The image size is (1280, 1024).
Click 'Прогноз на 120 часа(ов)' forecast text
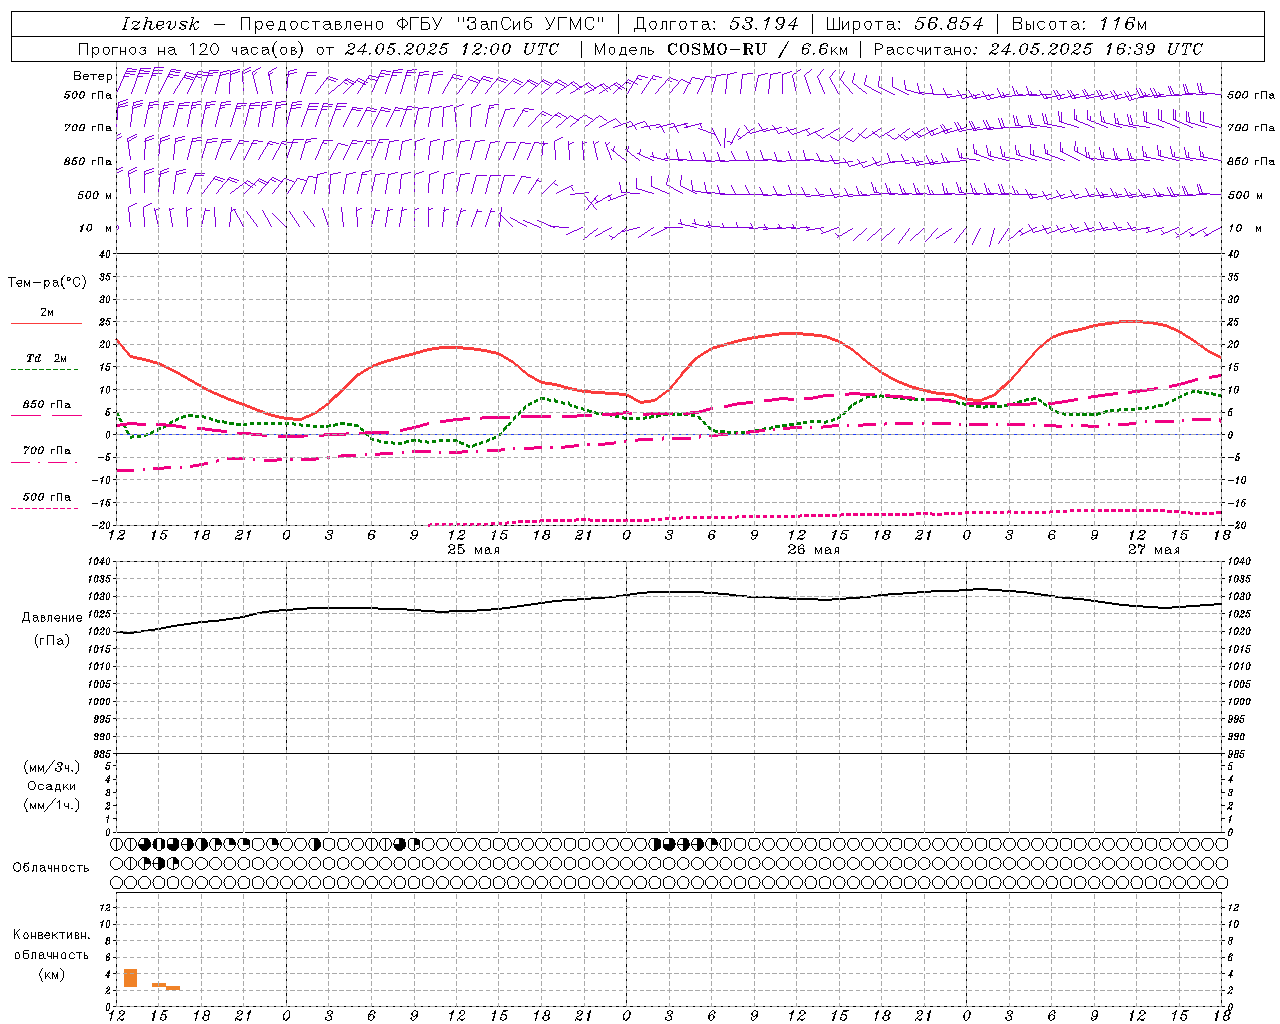click(x=192, y=49)
